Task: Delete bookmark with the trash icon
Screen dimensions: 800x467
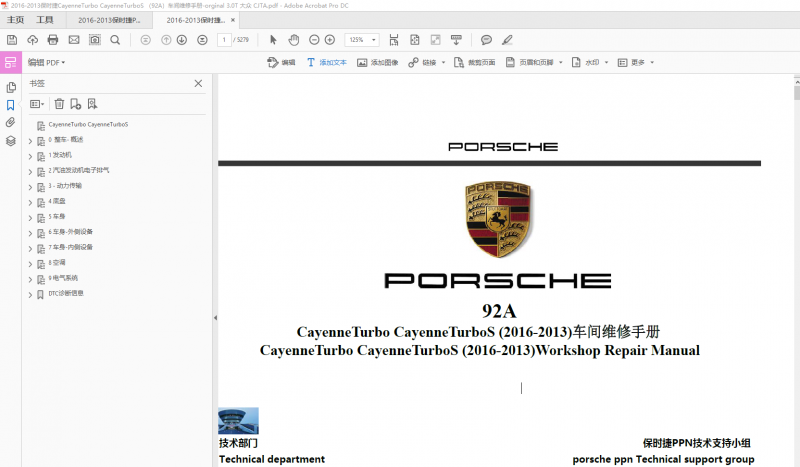Action: pyautogui.click(x=59, y=104)
